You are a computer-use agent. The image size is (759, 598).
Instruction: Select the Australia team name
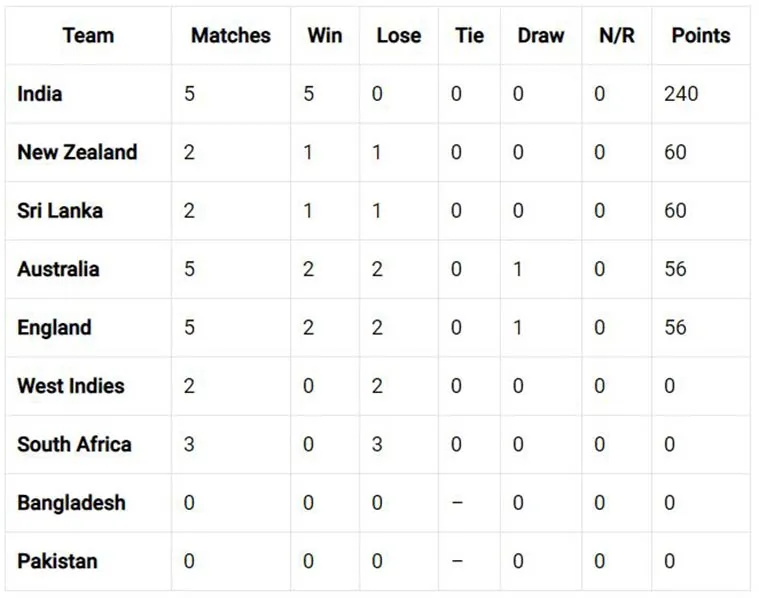[x=59, y=269]
